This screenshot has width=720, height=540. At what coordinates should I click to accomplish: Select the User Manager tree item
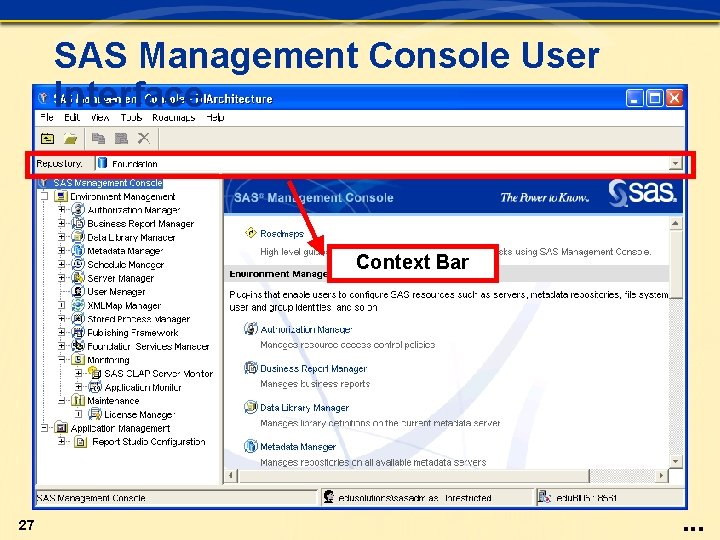point(116,292)
